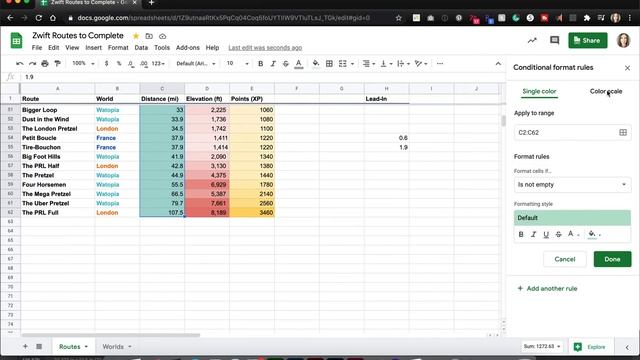The width and height of the screenshot is (640, 360).
Task: Open the font size 10 dropdown
Action: click(x=238, y=64)
